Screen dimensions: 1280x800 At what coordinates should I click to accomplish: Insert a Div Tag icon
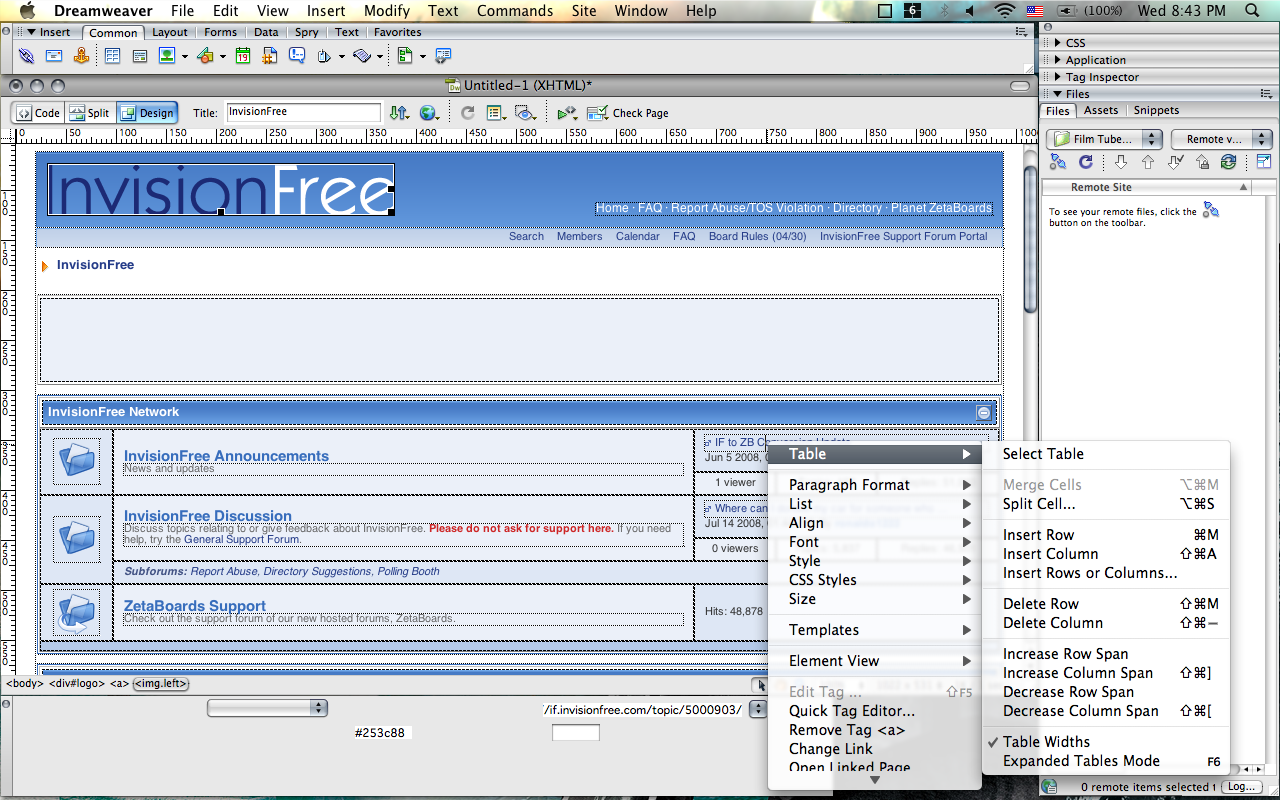(139, 56)
